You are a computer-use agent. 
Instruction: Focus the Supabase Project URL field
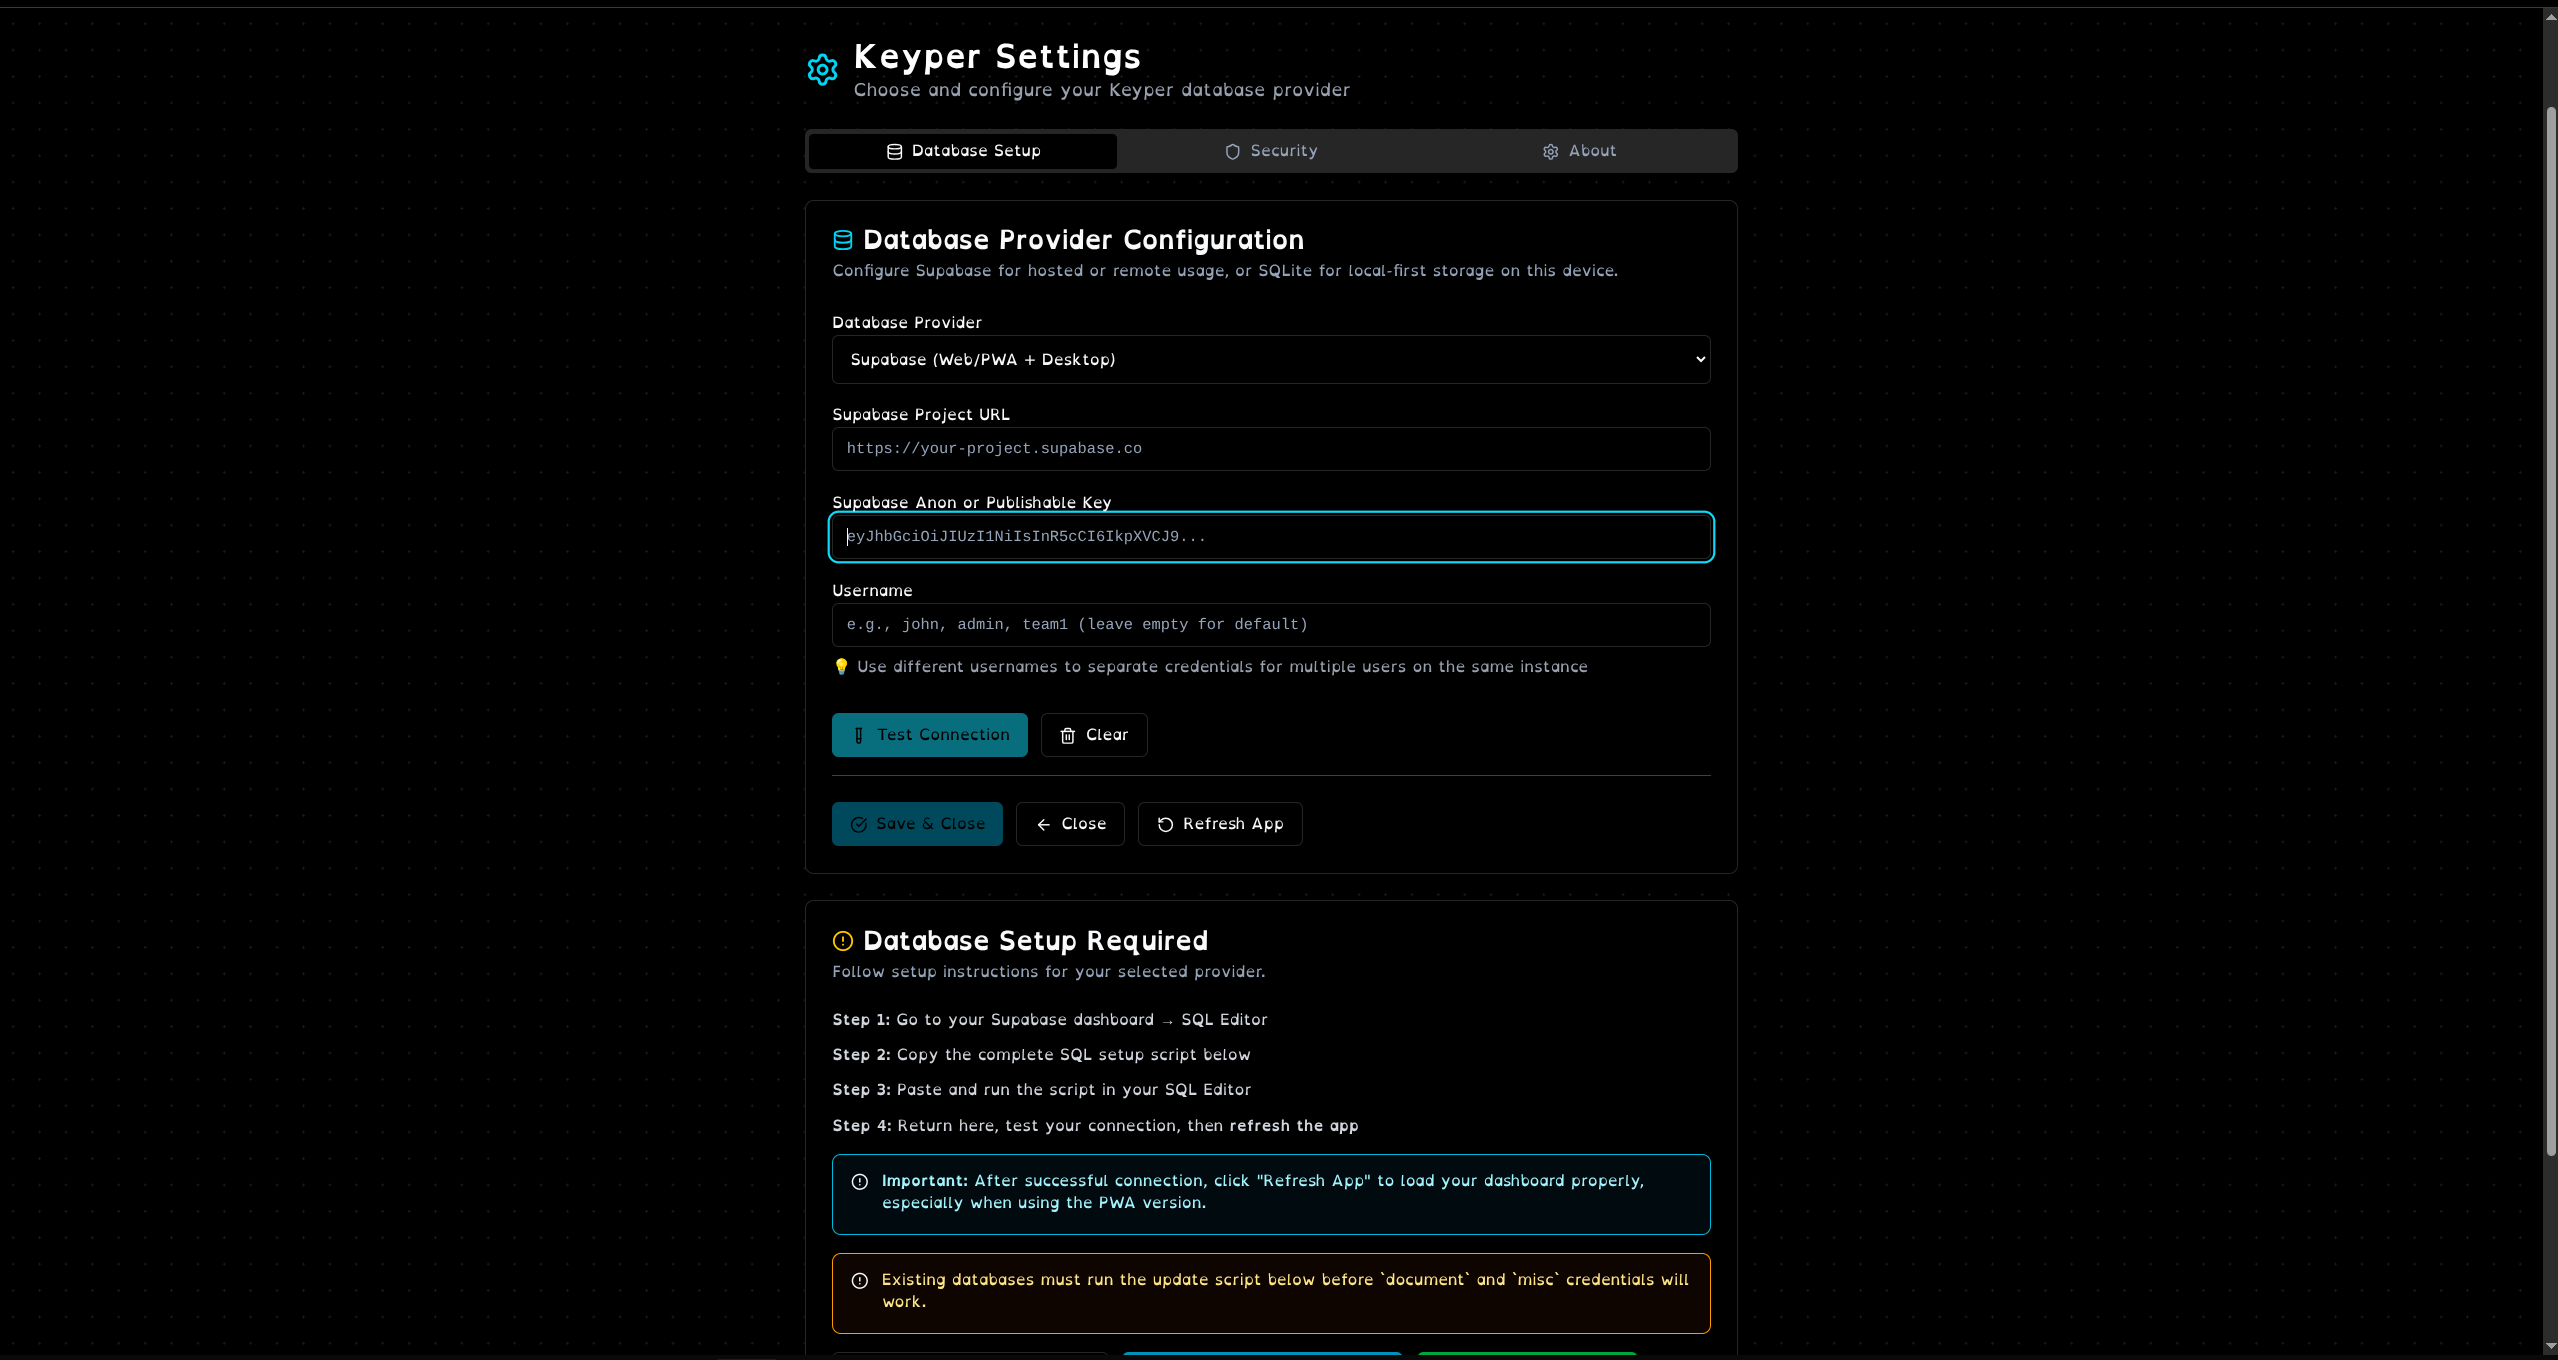click(x=1271, y=449)
